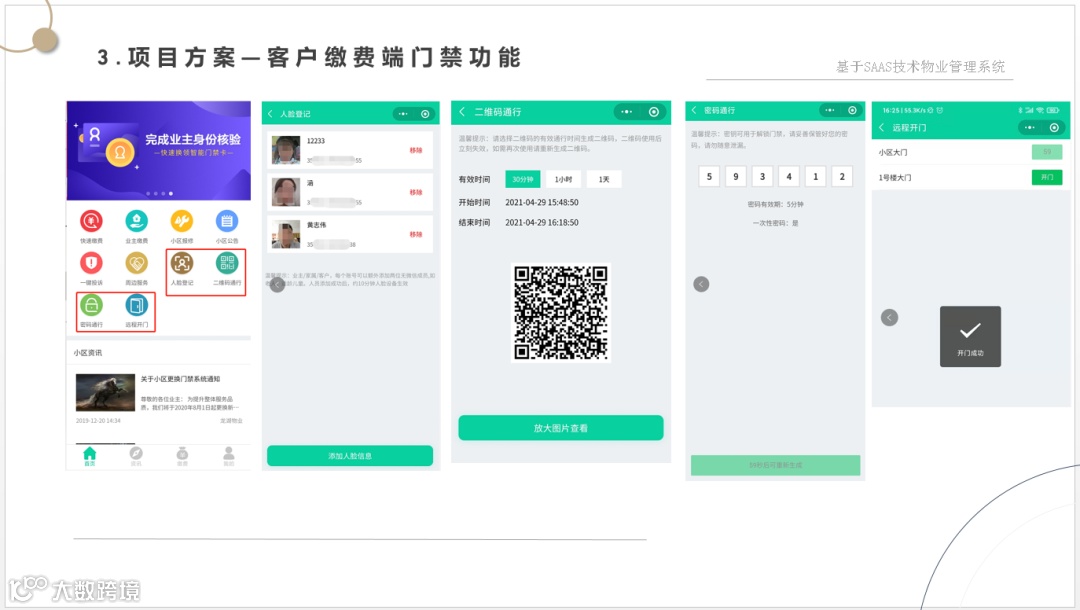Image resolution: width=1080 pixels, height=610 pixels.
Task: Remove the face entry named 涵
Action: pyautogui.click(x=415, y=192)
